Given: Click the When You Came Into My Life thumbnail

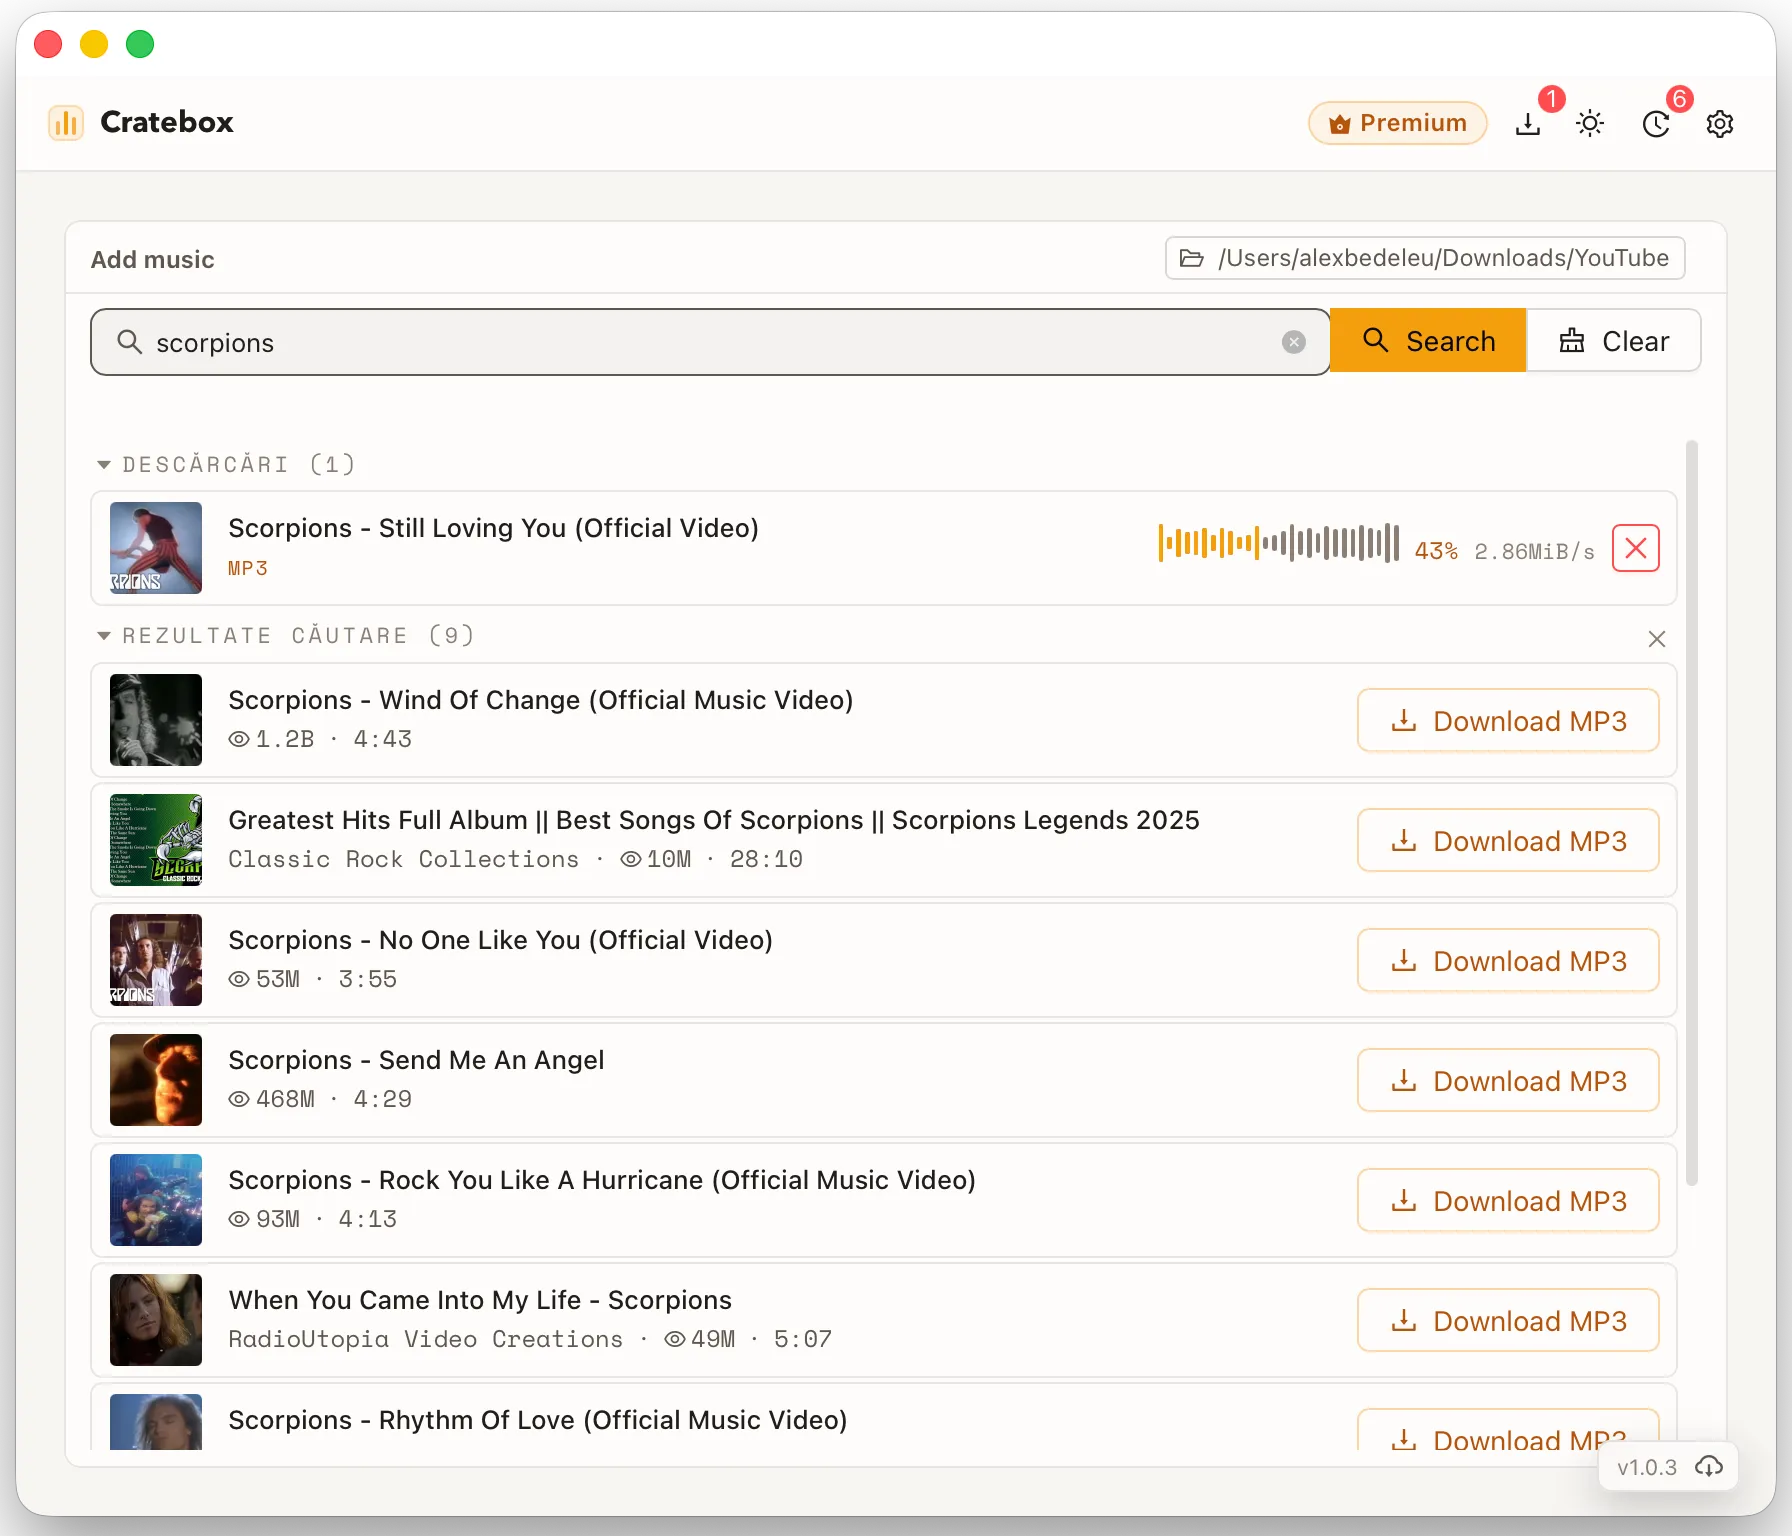Looking at the screenshot, I should [x=156, y=1320].
